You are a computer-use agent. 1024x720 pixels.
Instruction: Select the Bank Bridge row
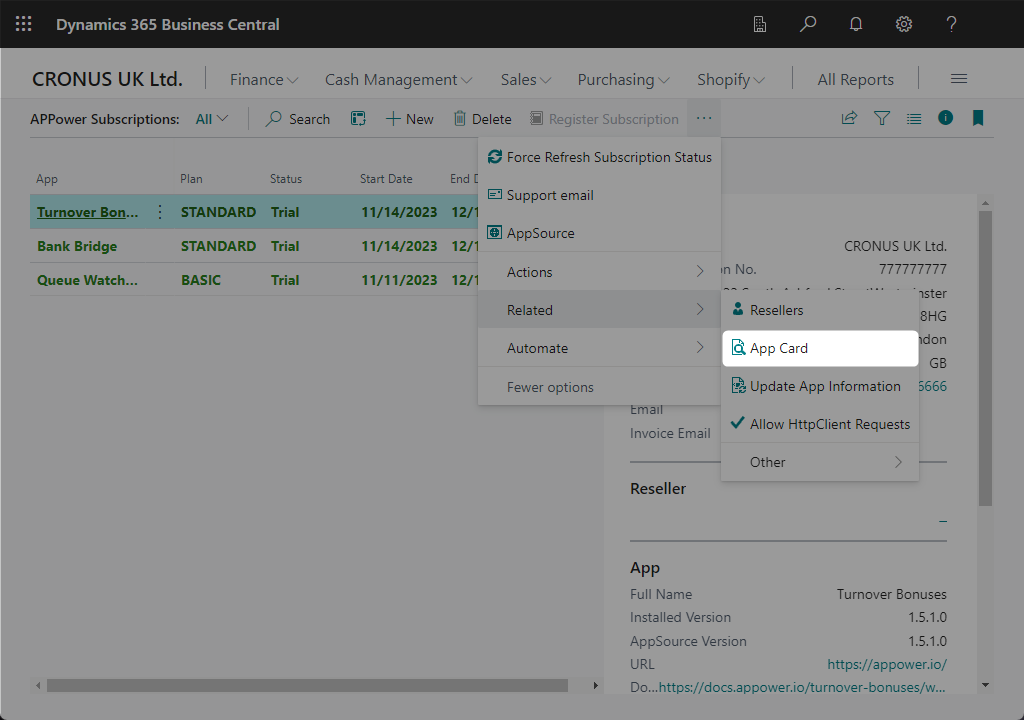click(77, 246)
